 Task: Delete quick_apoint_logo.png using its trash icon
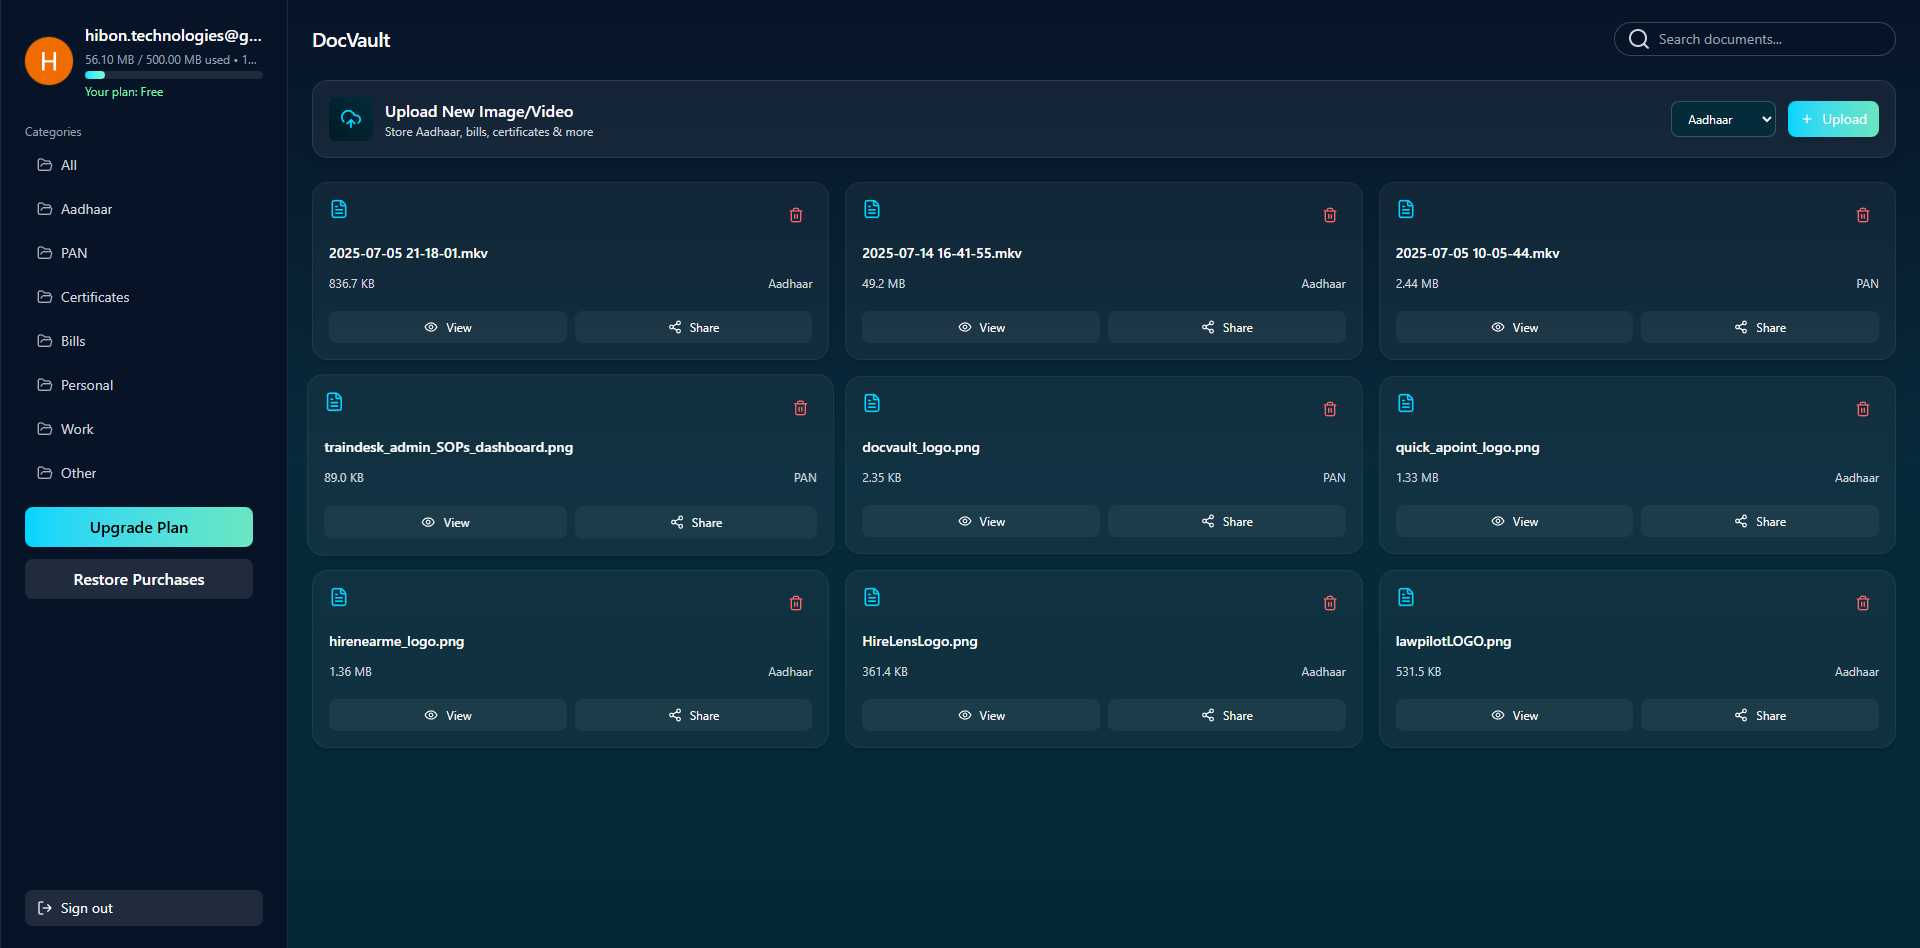tap(1862, 408)
